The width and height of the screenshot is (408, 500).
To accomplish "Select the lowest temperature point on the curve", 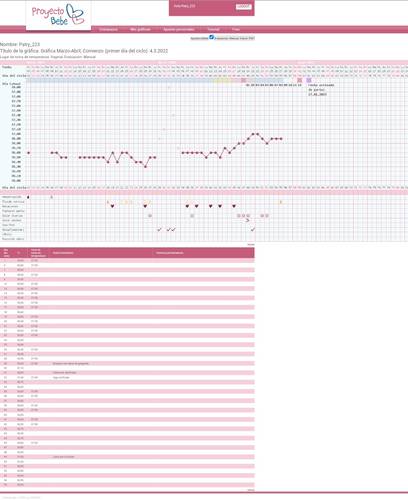I will (145, 167).
